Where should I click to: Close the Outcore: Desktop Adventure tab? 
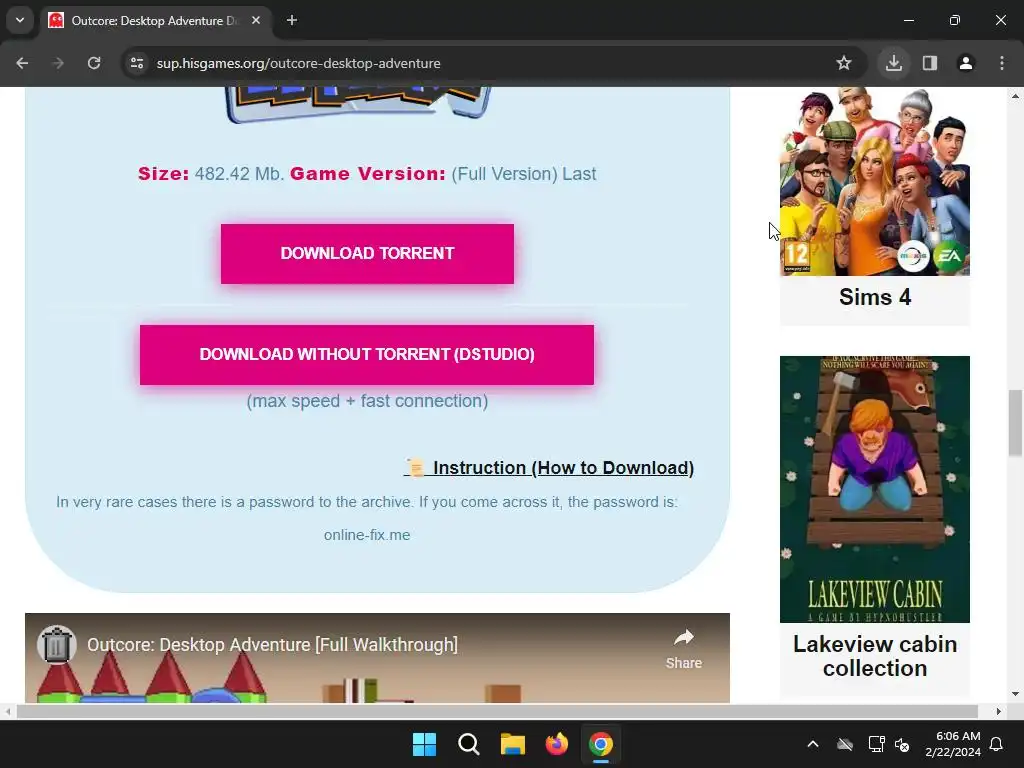tap(256, 20)
